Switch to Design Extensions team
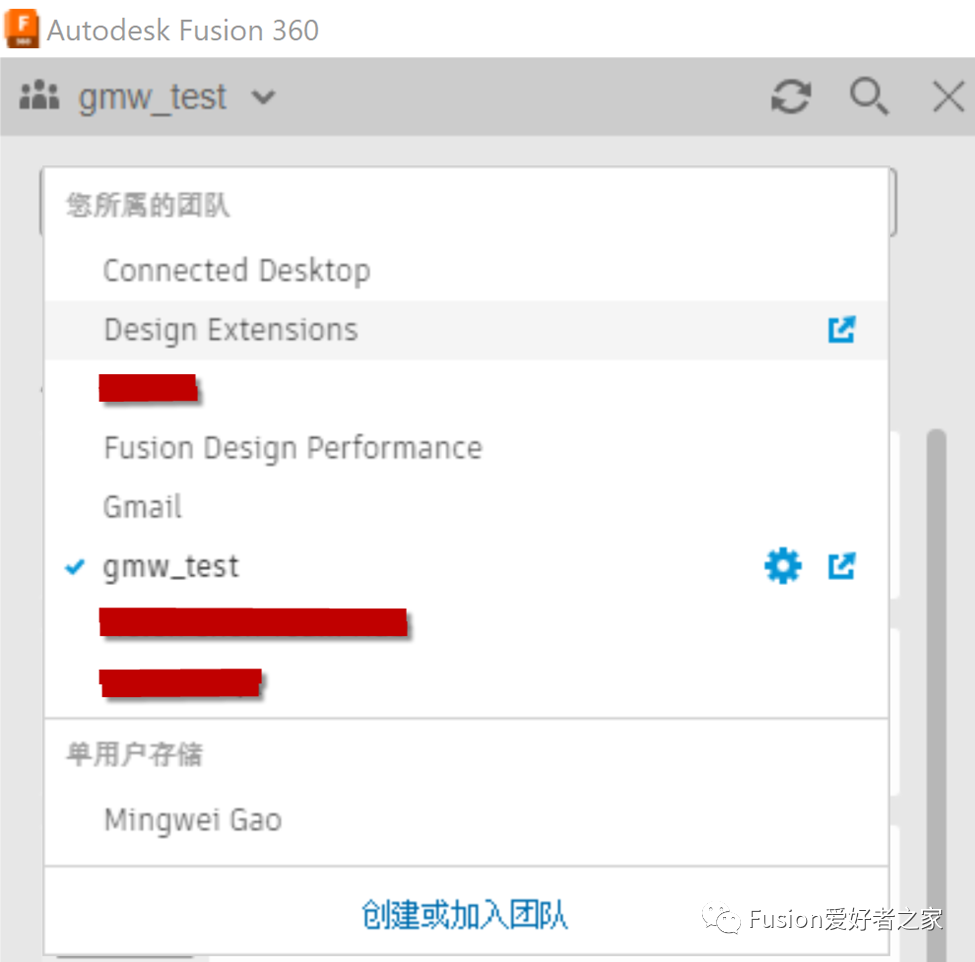 click(x=231, y=330)
